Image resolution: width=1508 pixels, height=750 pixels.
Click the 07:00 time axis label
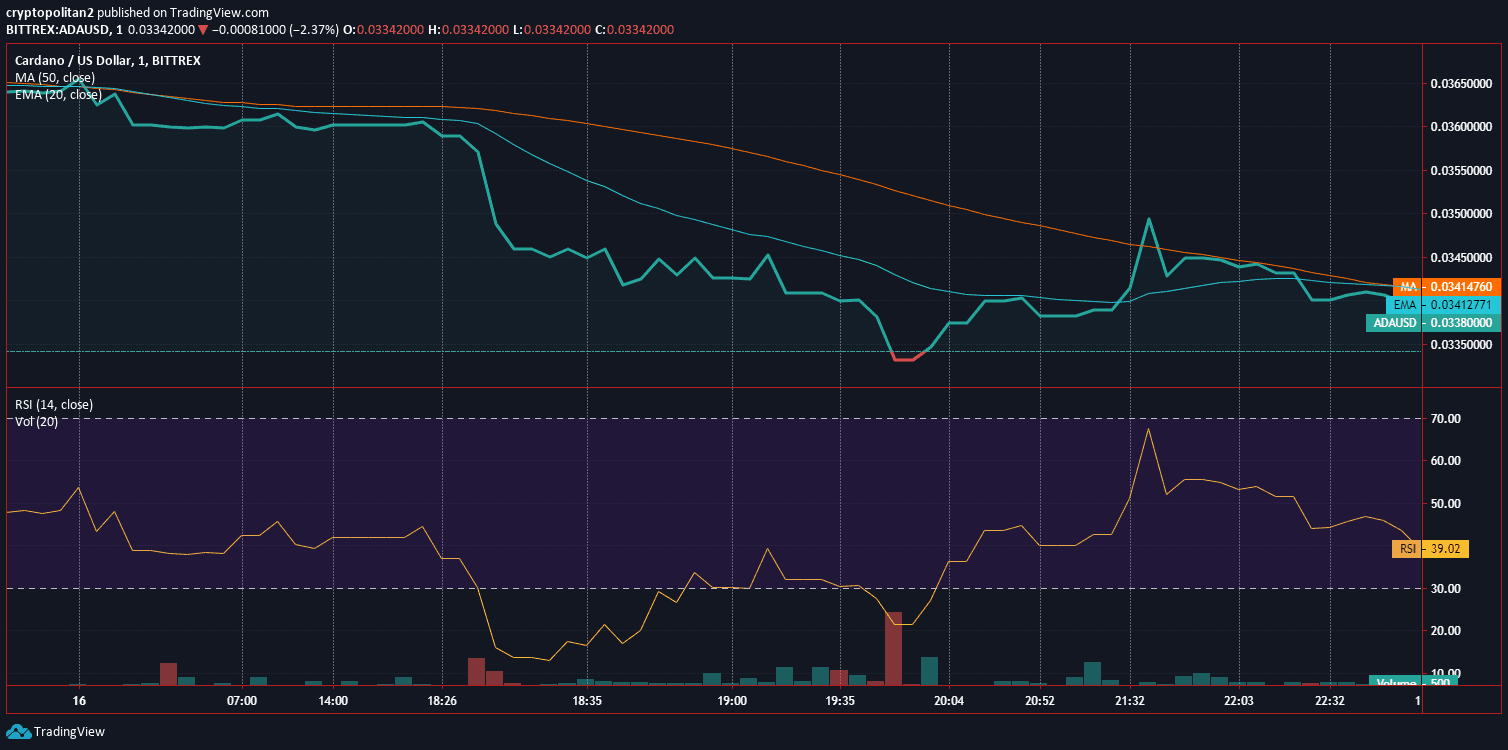pos(242,702)
